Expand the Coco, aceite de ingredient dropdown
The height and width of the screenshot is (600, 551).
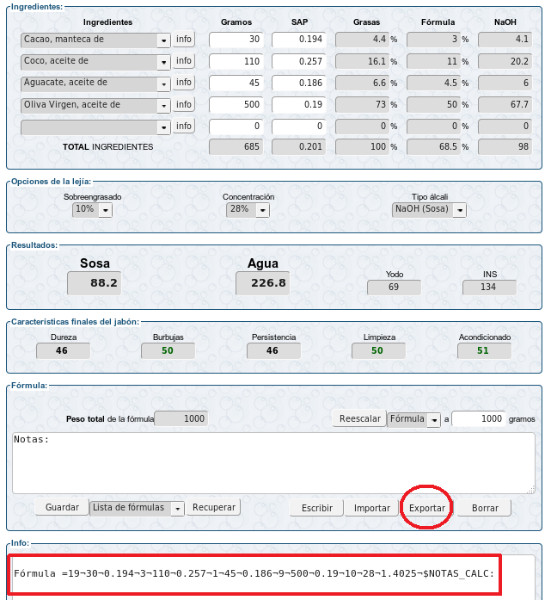96,62
